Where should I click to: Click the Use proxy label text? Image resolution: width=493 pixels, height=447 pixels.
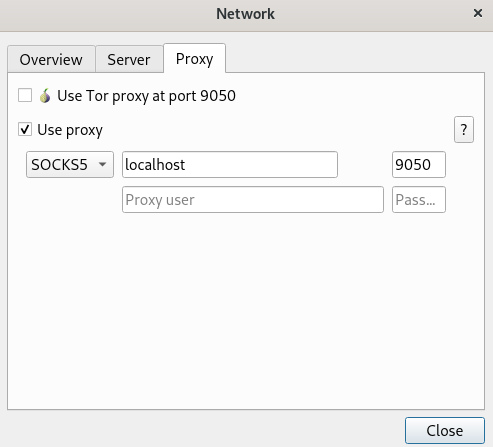(x=70, y=130)
